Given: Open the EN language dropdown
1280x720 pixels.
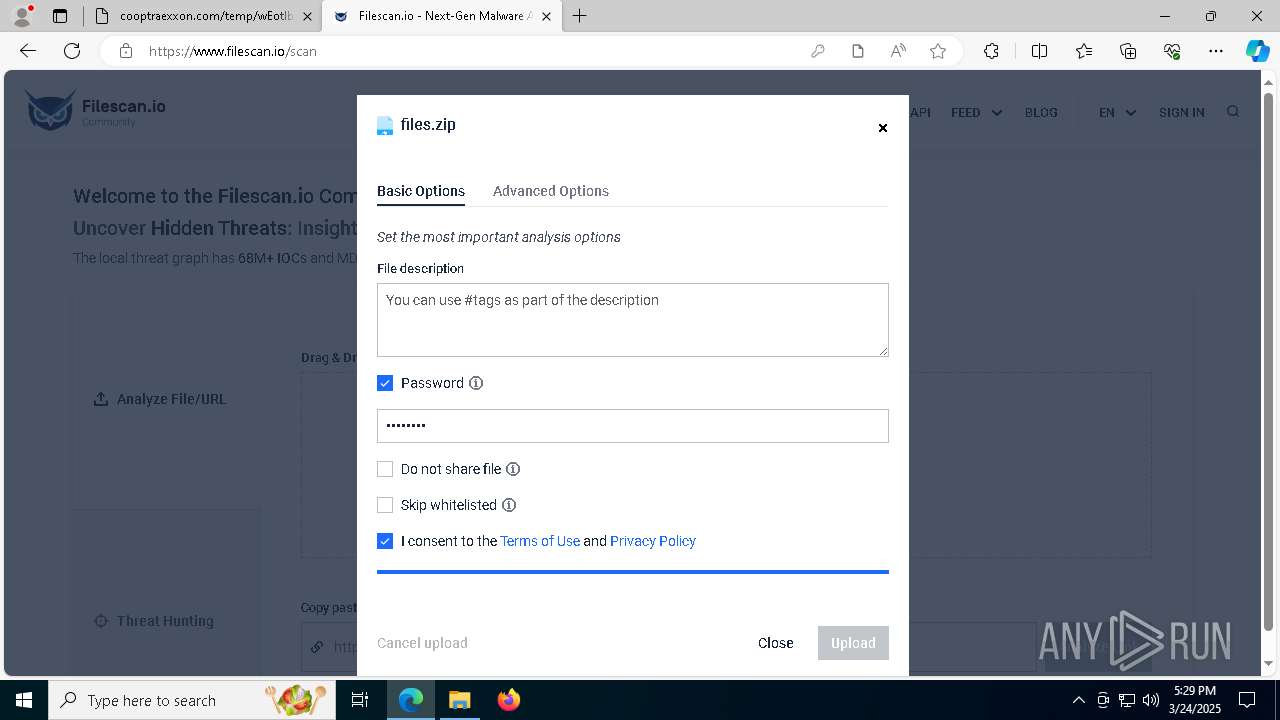Looking at the screenshot, I should coord(1117,113).
